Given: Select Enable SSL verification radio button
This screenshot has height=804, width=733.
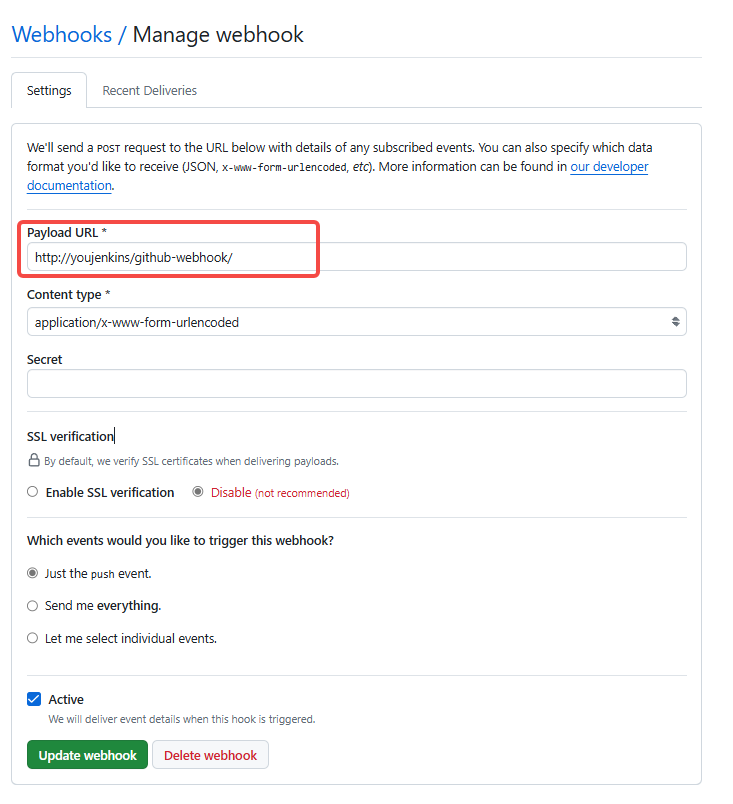Looking at the screenshot, I should (33, 492).
